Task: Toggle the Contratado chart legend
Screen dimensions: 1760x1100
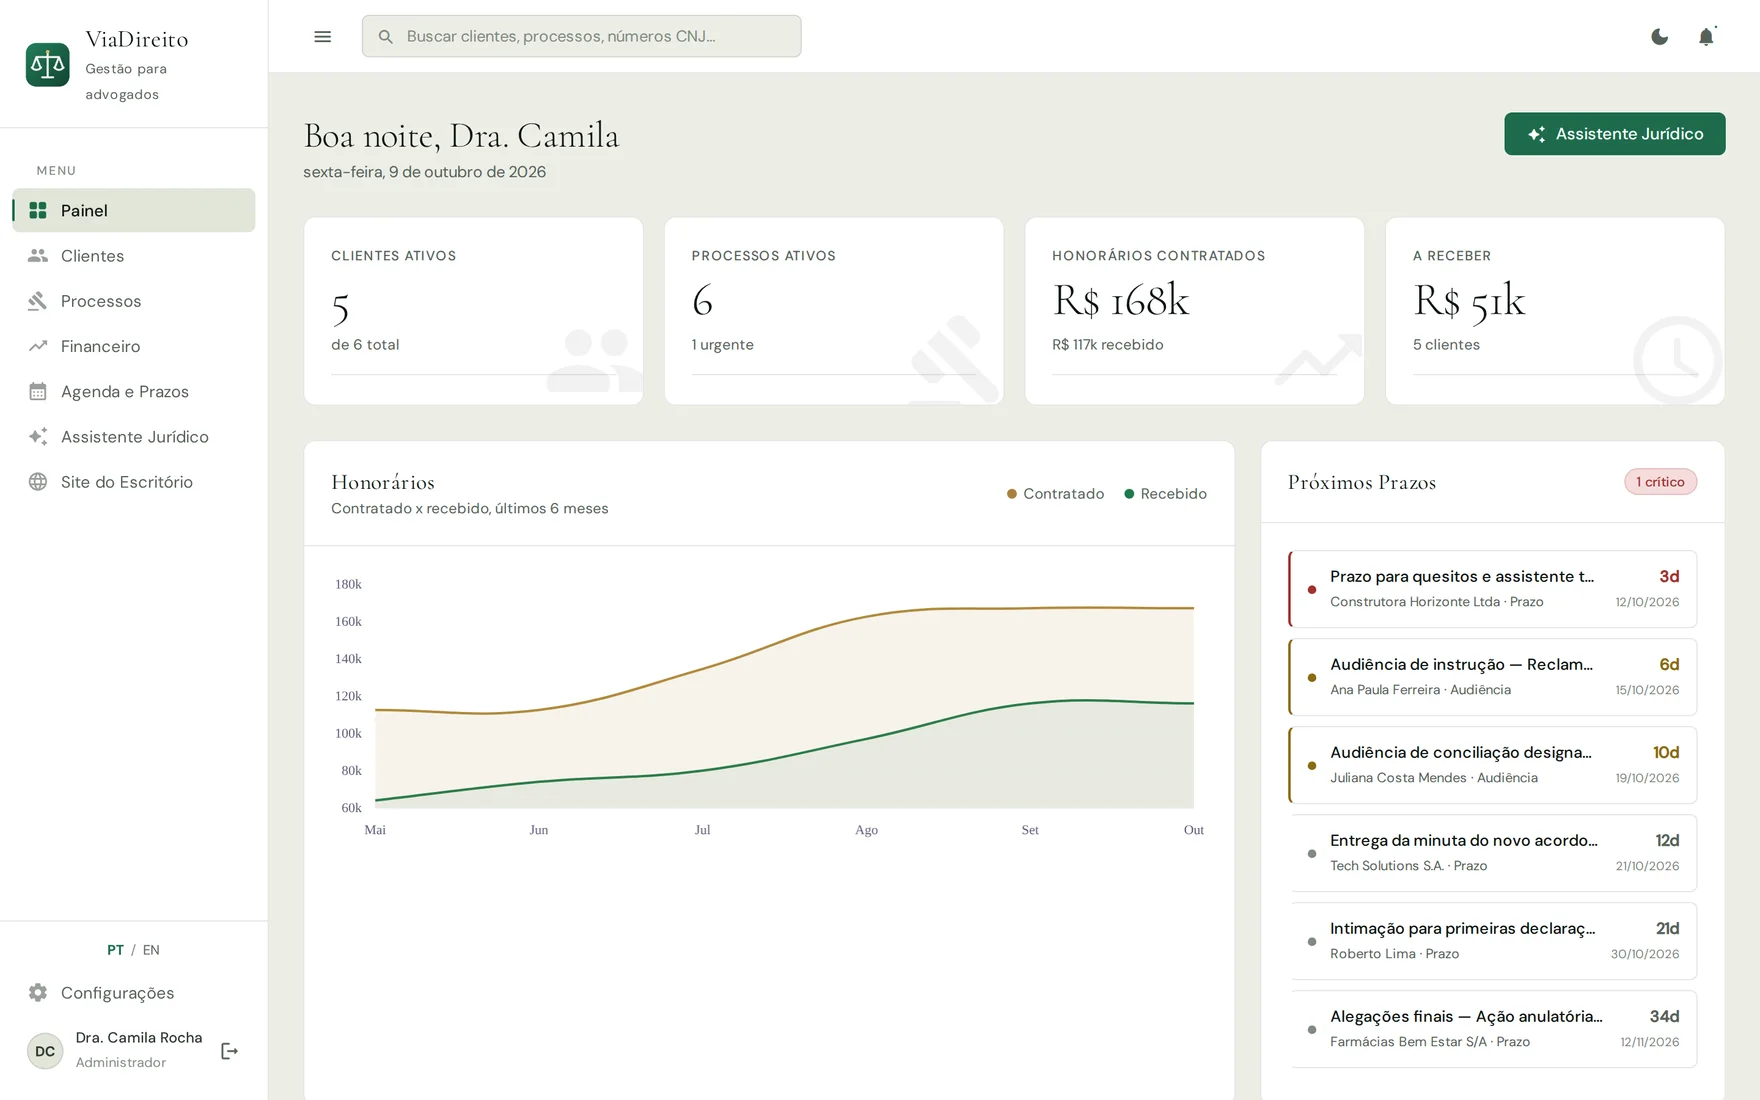Action: pyautogui.click(x=1055, y=494)
